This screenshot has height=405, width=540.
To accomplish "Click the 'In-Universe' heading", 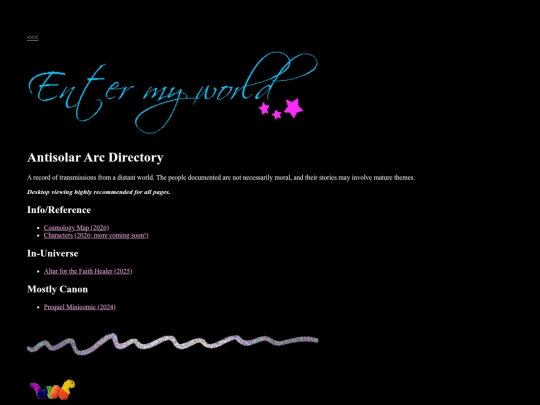I will click(x=53, y=253).
